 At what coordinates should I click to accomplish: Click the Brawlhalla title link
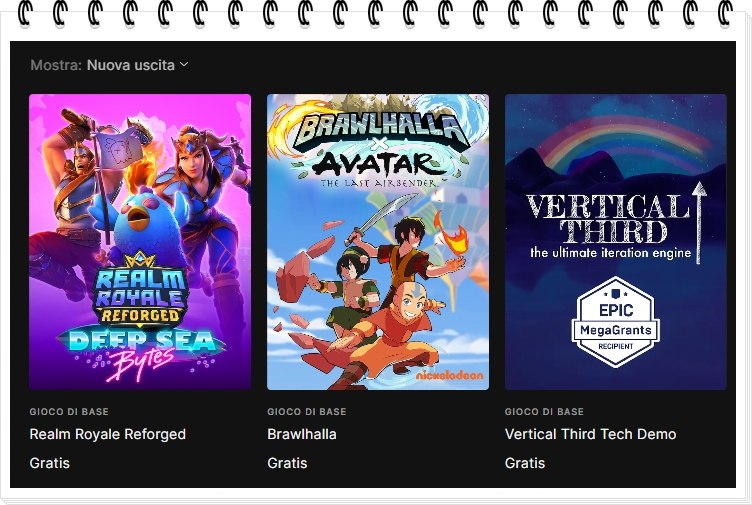(x=302, y=434)
